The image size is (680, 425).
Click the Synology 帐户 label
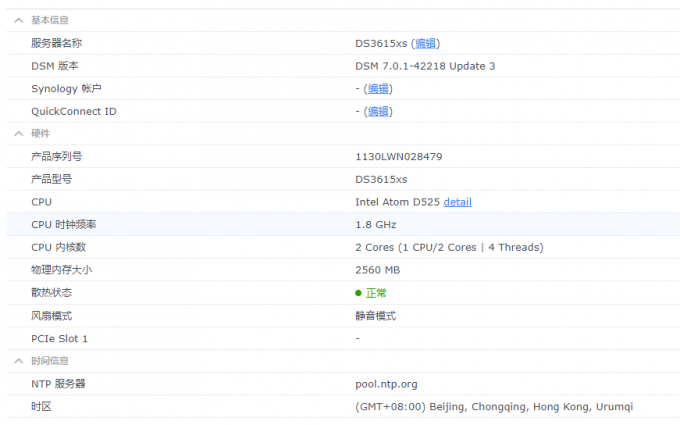point(66,89)
